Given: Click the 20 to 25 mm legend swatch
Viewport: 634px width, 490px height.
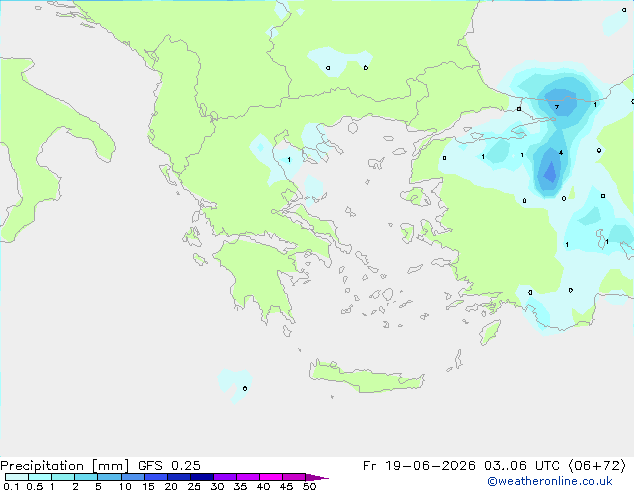Looking at the screenshot, I should [x=179, y=477].
